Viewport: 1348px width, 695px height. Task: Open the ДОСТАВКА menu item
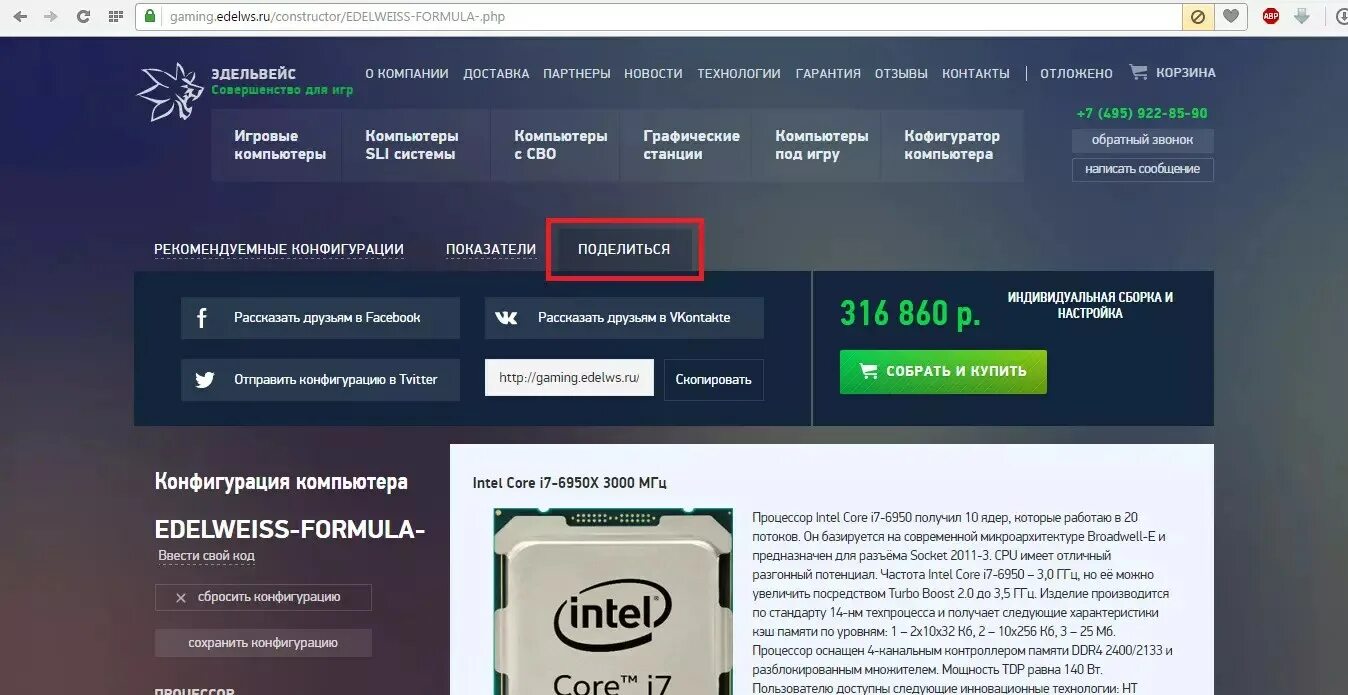pos(496,73)
